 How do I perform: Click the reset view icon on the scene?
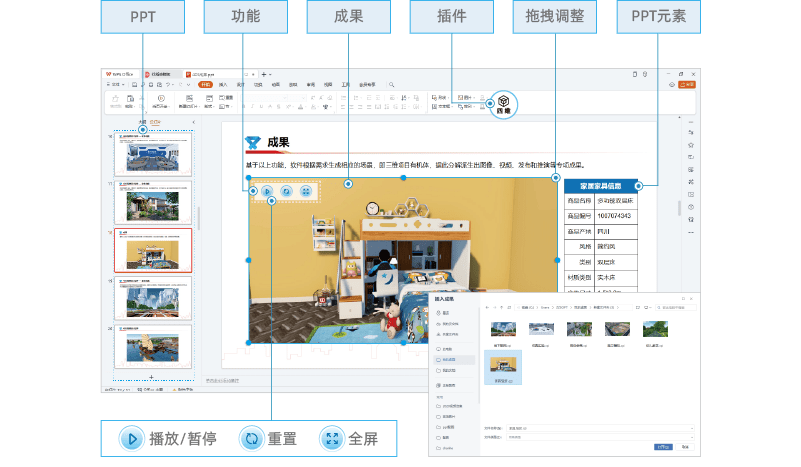pyautogui.click(x=286, y=190)
